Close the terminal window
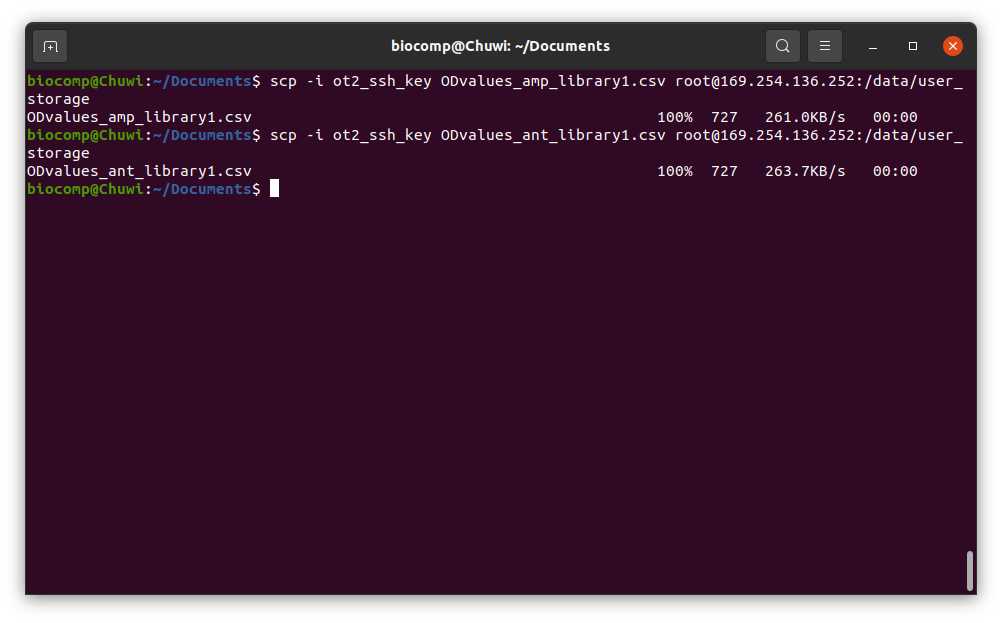The image size is (1002, 623). [x=953, y=46]
